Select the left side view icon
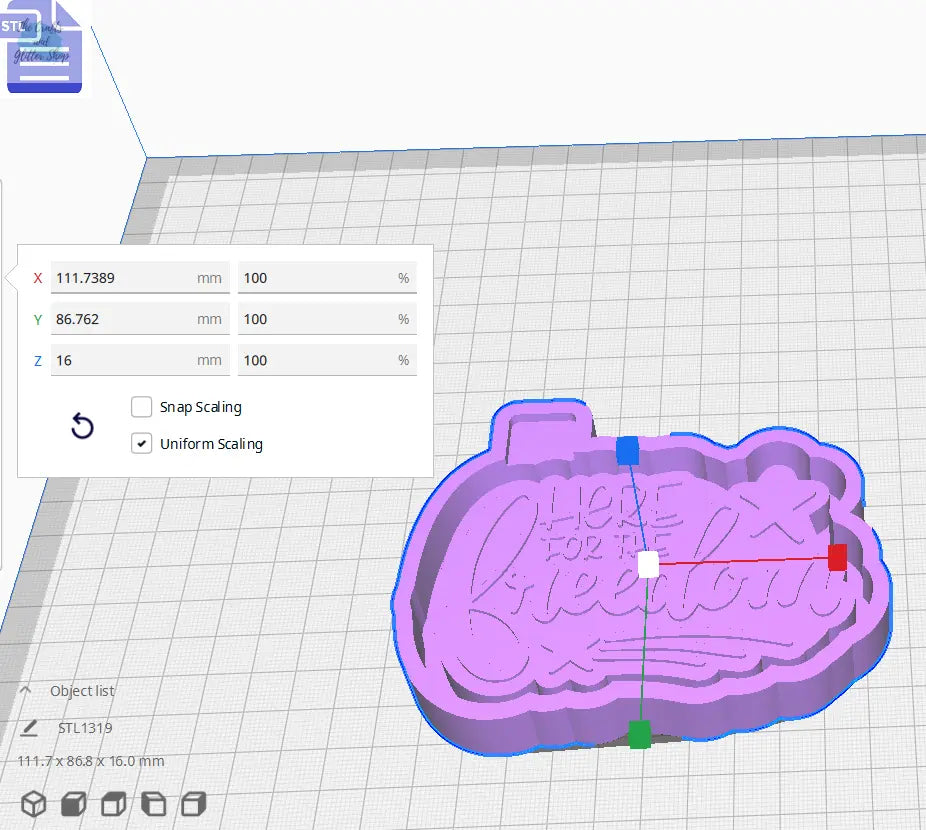 153,803
